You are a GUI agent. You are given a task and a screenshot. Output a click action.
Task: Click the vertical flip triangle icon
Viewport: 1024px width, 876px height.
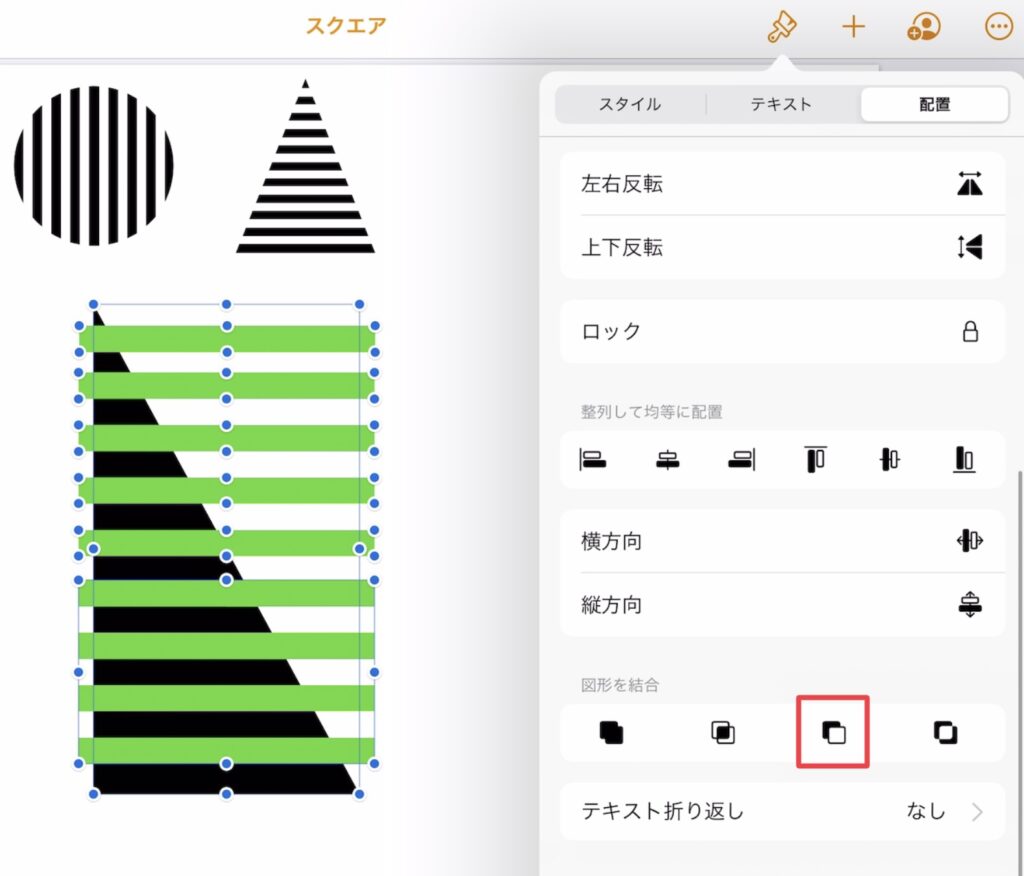tap(970, 248)
